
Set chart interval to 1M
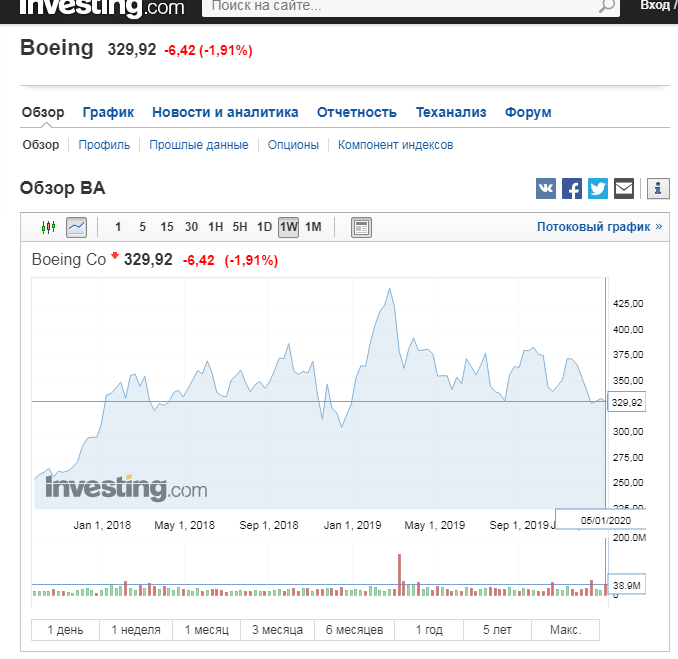click(313, 227)
